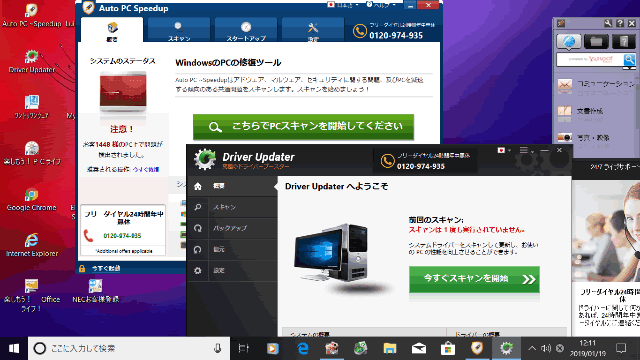Click the search magnifier button in the gadget panel
This screenshot has height=360, width=640.
click(x=629, y=60)
